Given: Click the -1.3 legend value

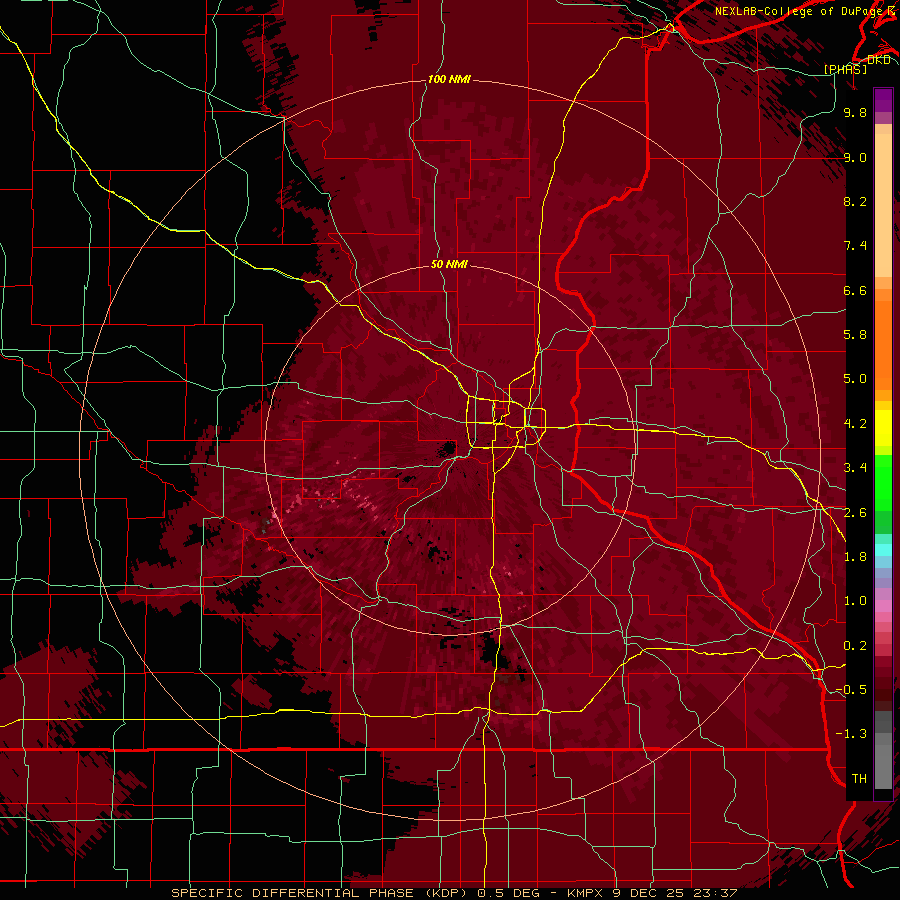Looking at the screenshot, I should (x=851, y=734).
